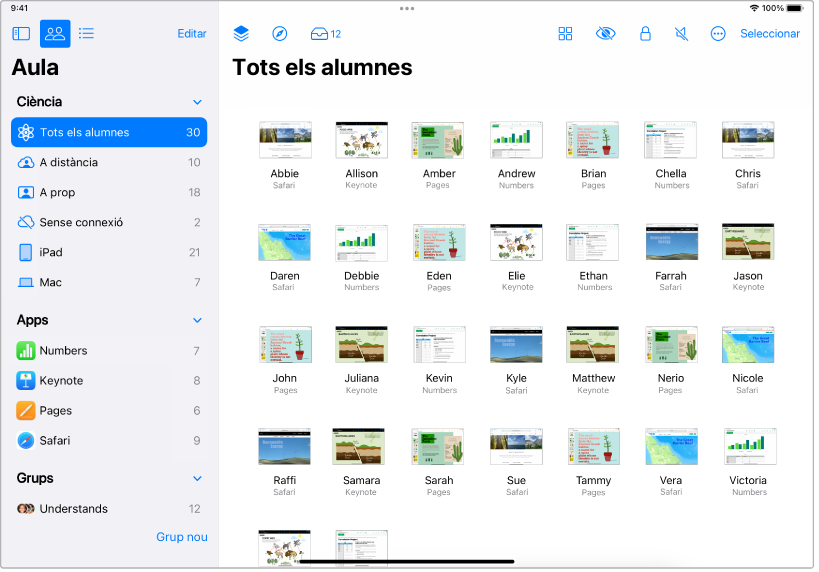Select the Sense connexió list item
The height and width of the screenshot is (572, 819).
tap(109, 223)
